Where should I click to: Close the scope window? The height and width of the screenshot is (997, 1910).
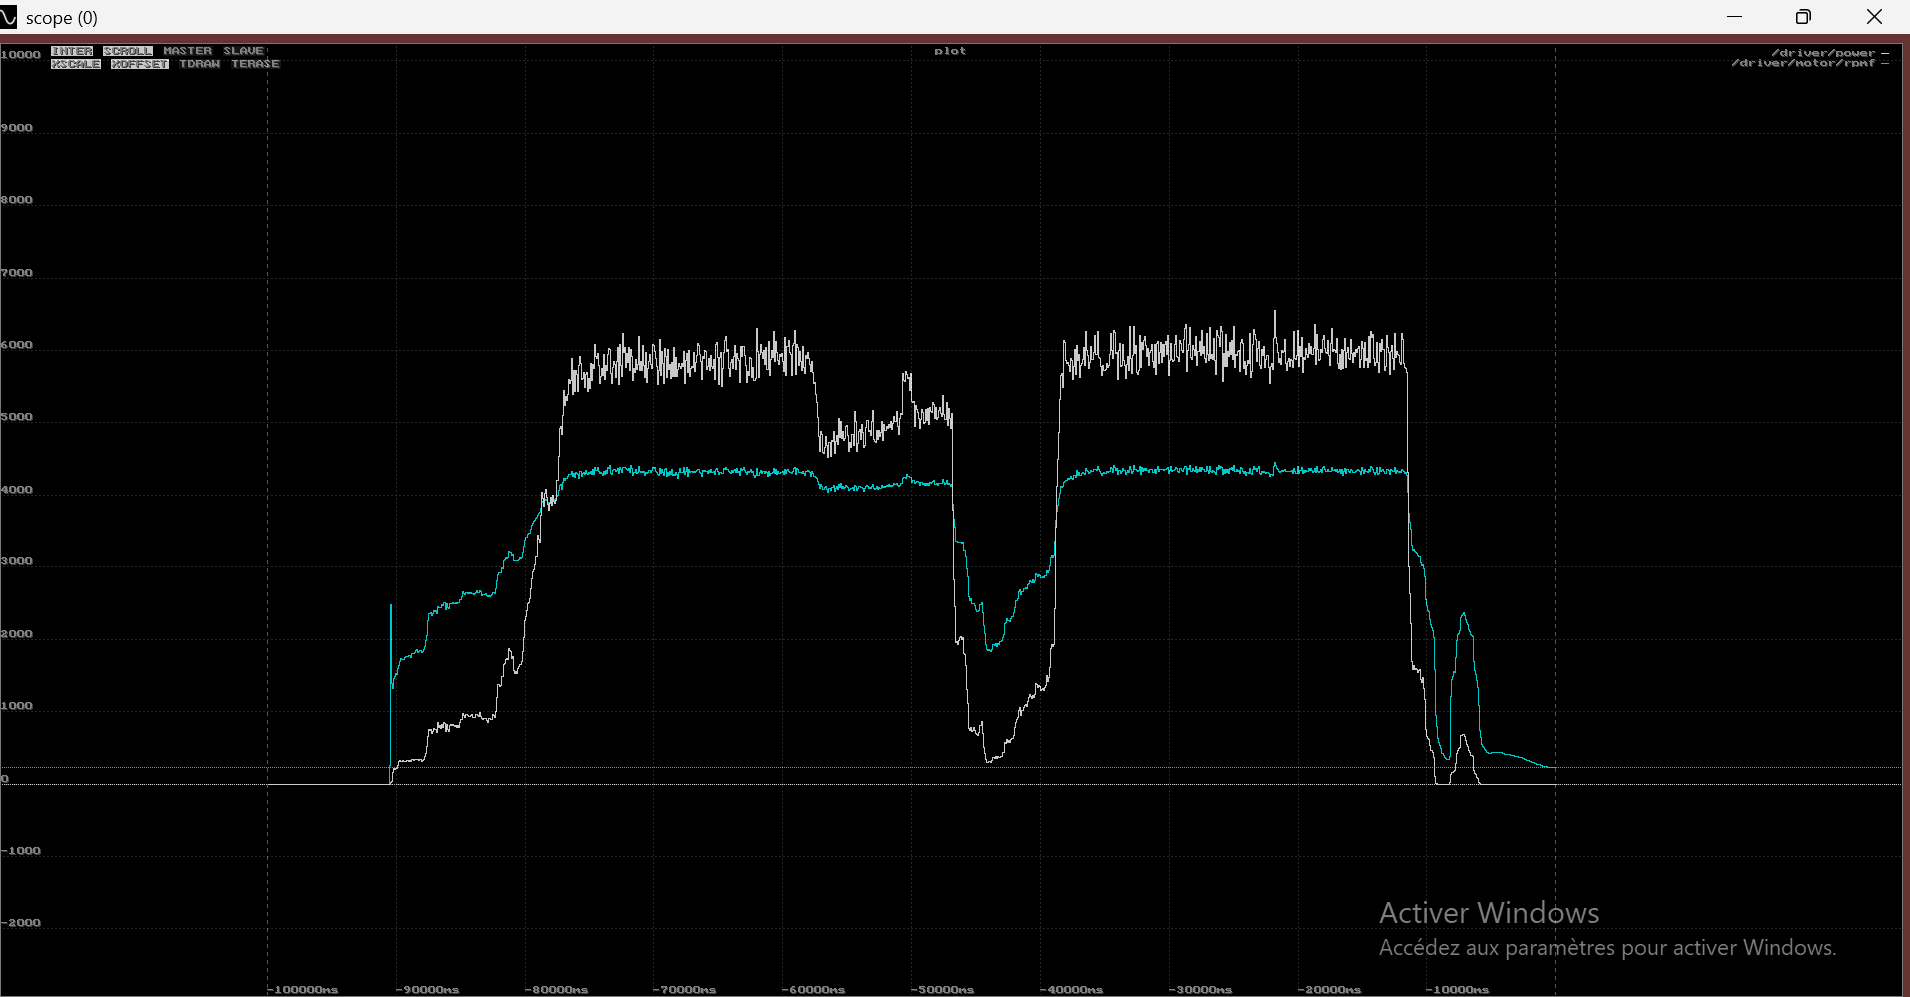click(1874, 17)
